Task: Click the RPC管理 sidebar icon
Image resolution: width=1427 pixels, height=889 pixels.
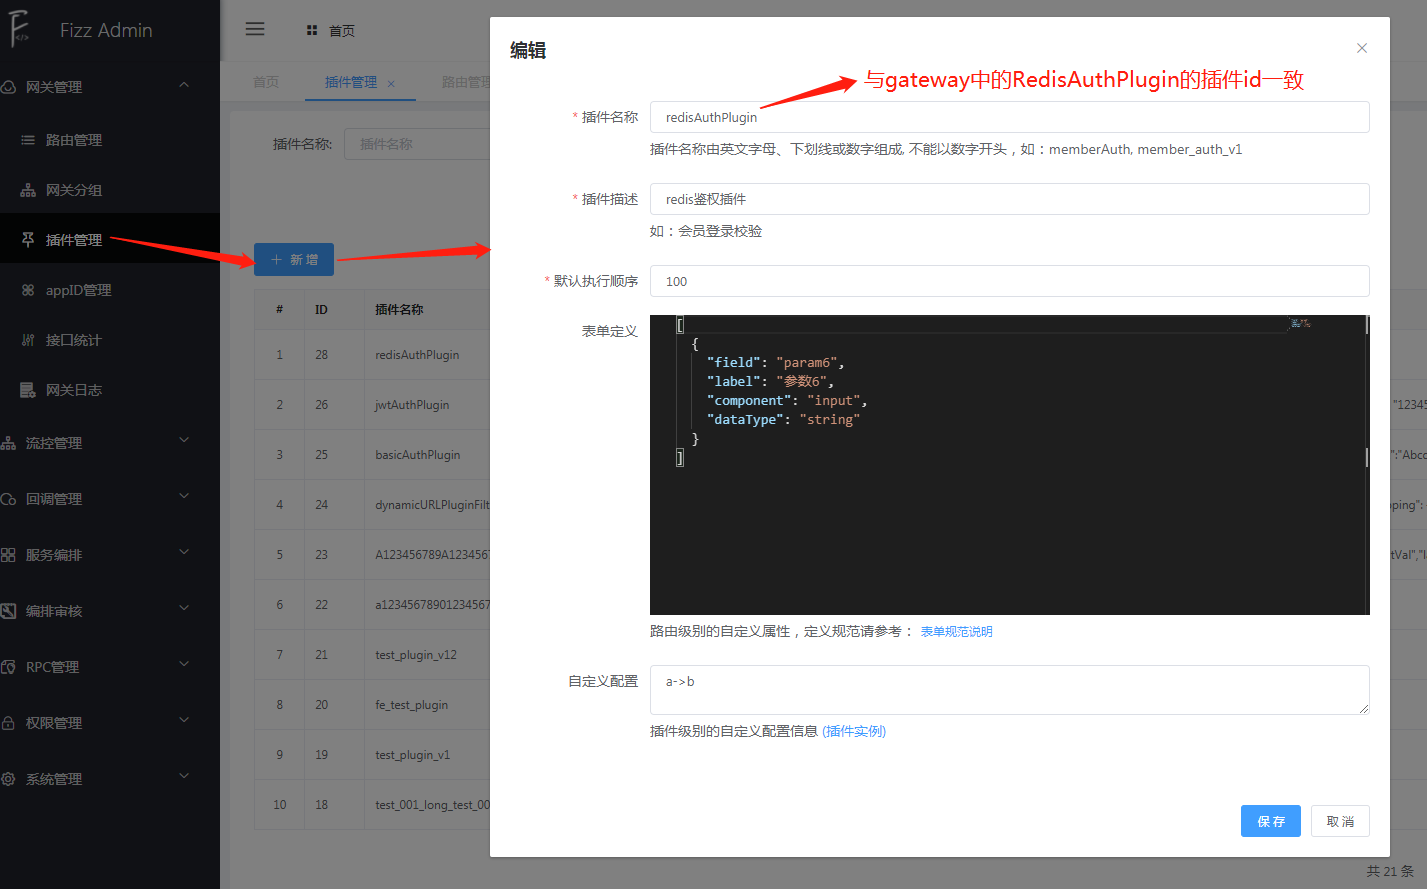Action: coord(13,666)
